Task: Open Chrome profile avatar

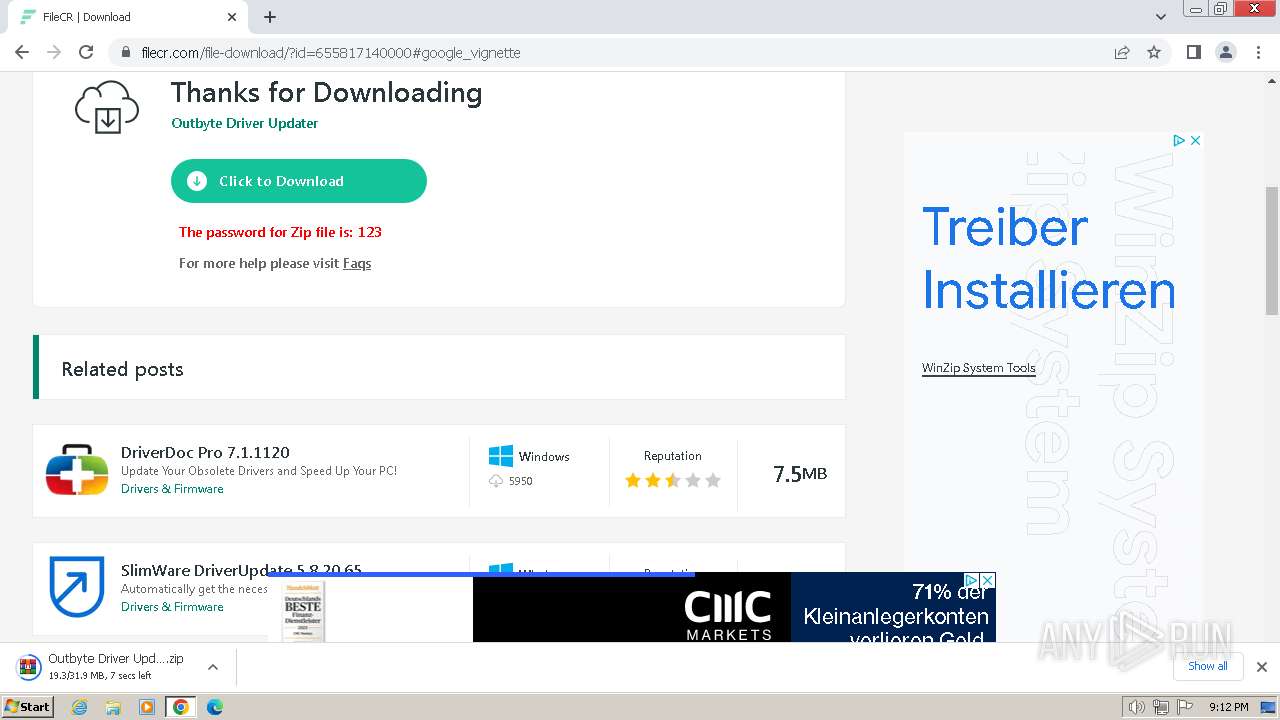Action: (x=1226, y=52)
